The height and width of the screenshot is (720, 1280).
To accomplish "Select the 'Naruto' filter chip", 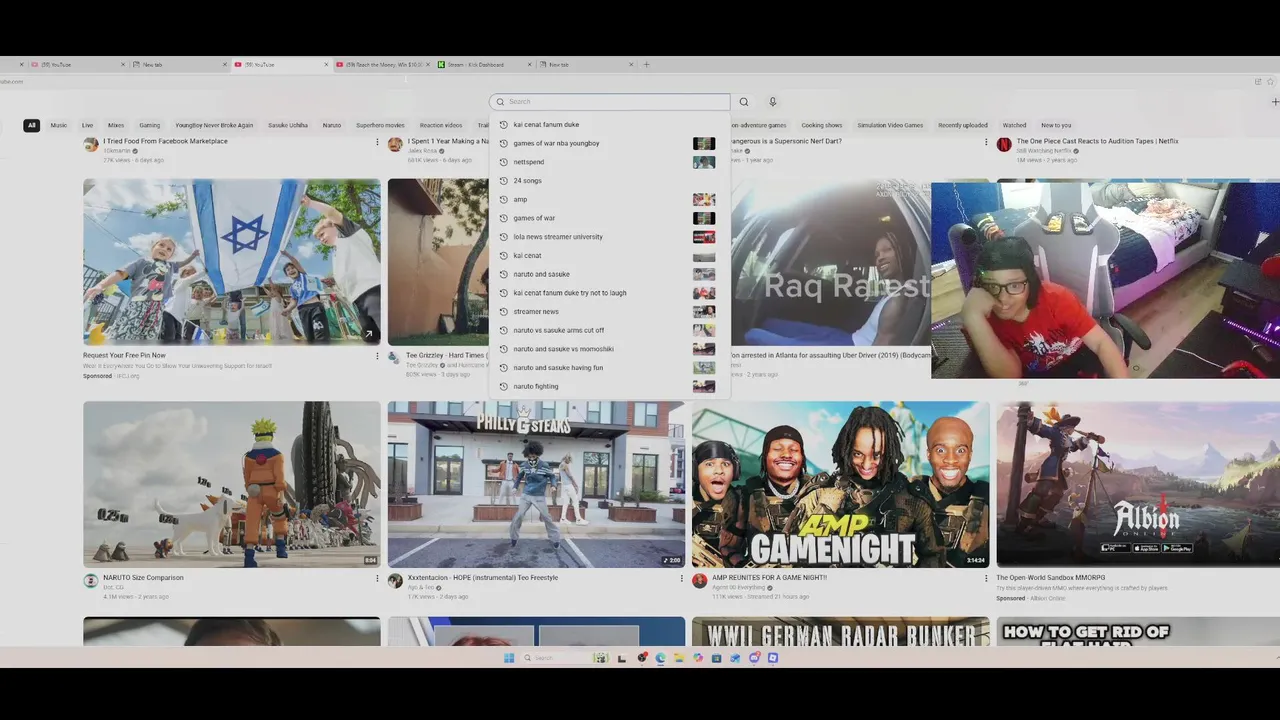I will pos(332,125).
